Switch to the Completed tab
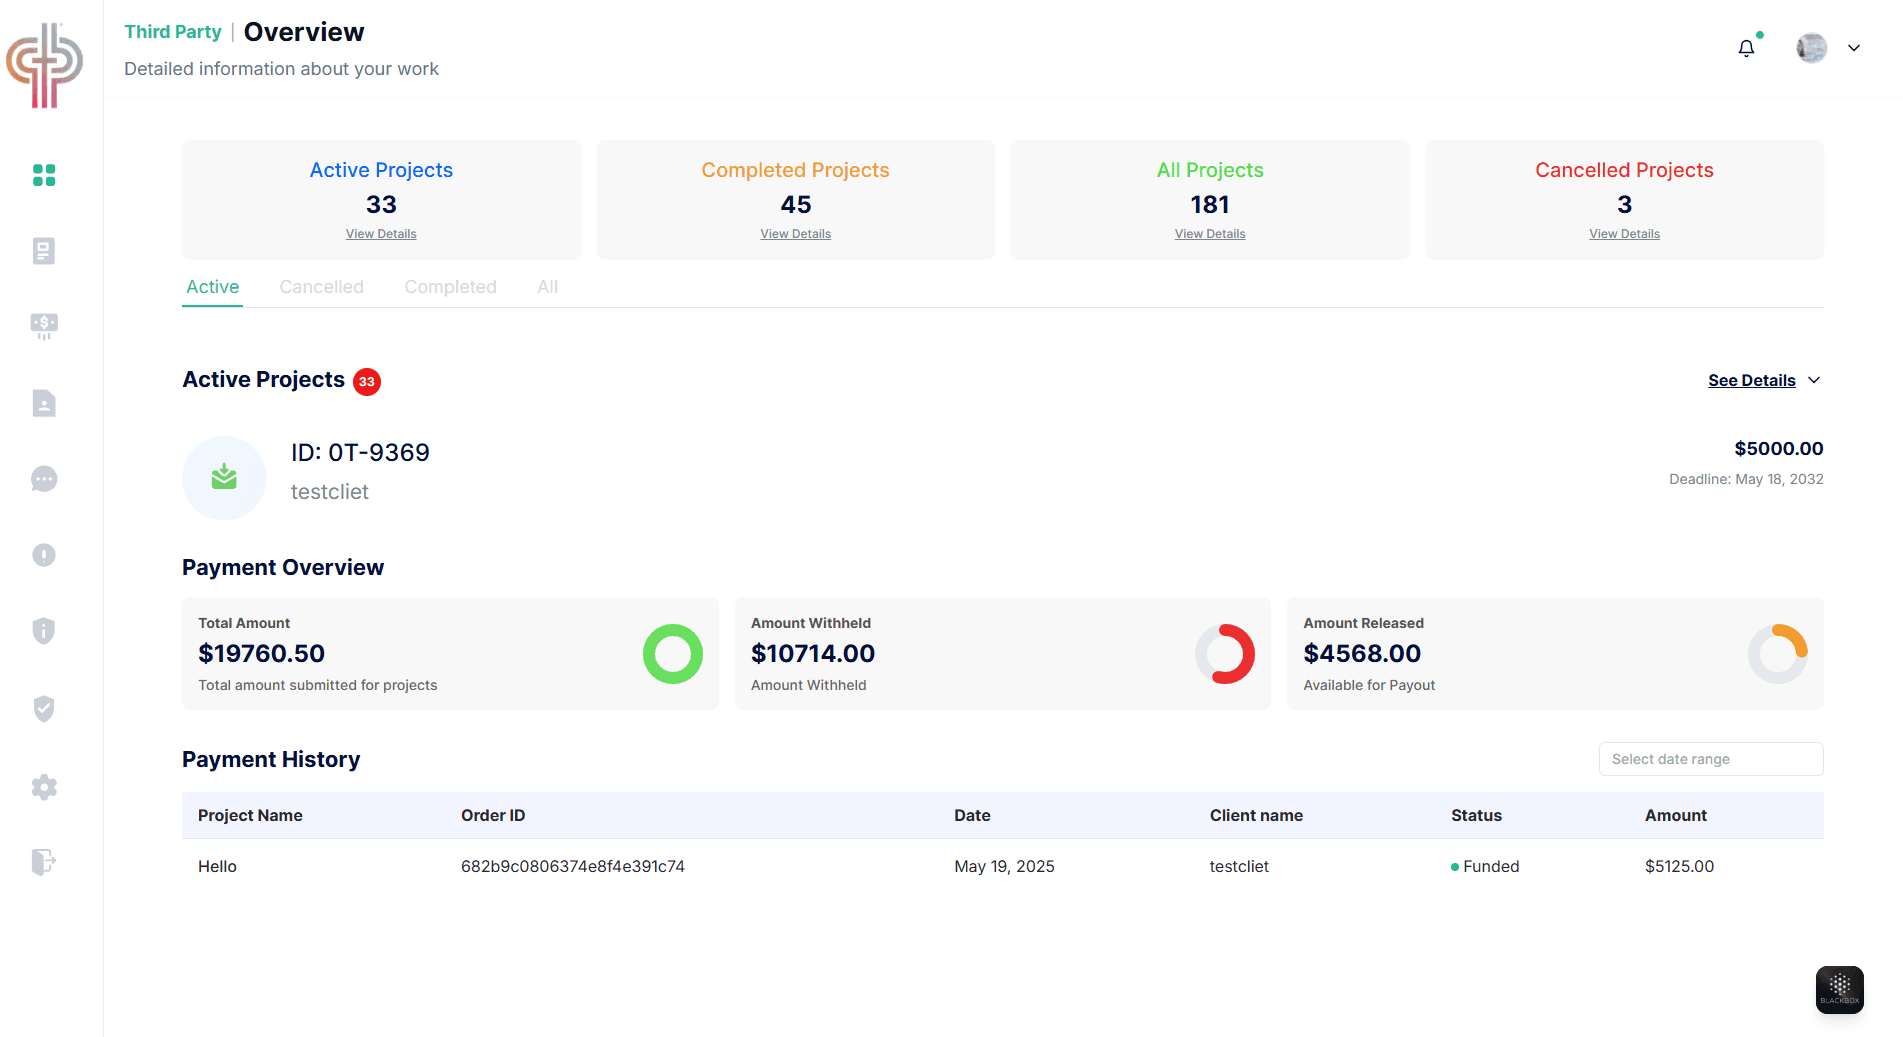 (x=450, y=287)
